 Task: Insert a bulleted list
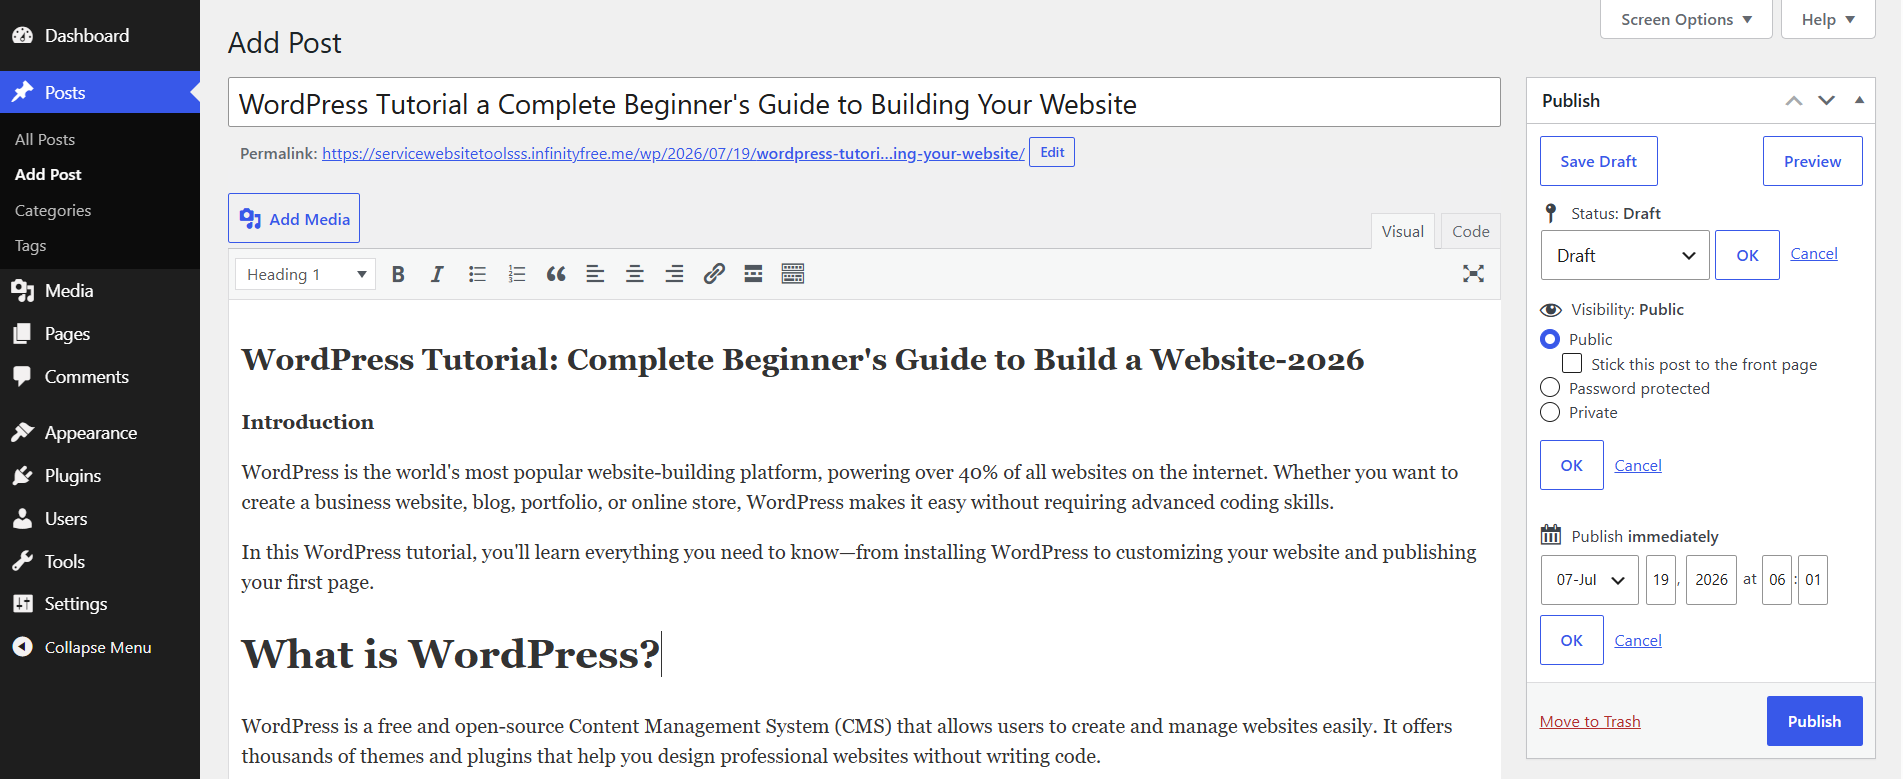tap(477, 274)
